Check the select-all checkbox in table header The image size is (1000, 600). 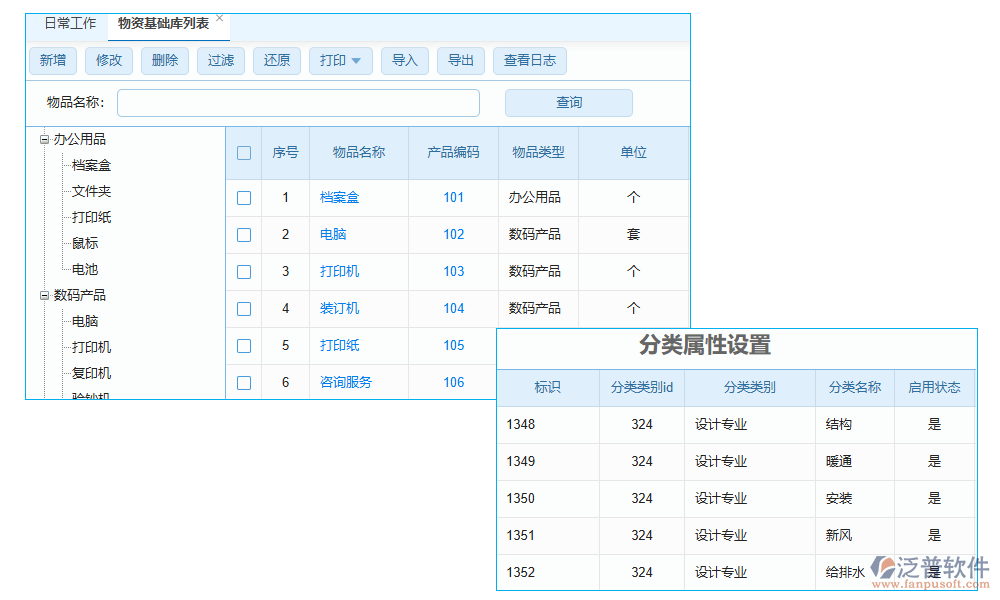pos(243,152)
